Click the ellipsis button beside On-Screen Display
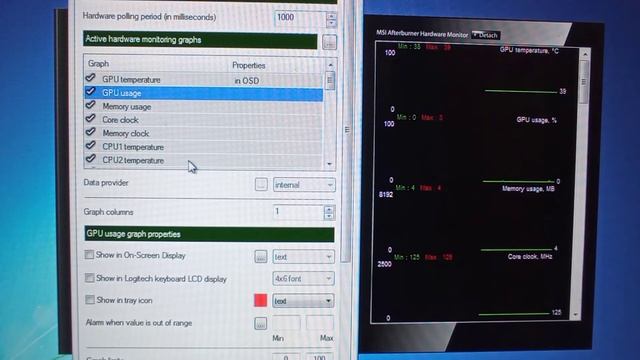 pyautogui.click(x=261, y=256)
